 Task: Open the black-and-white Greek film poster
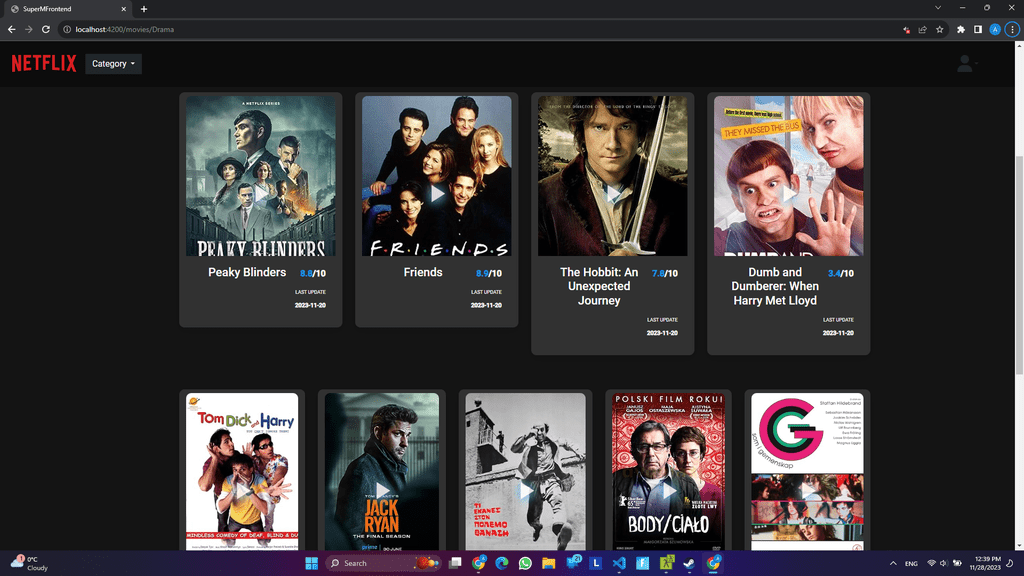coord(526,472)
